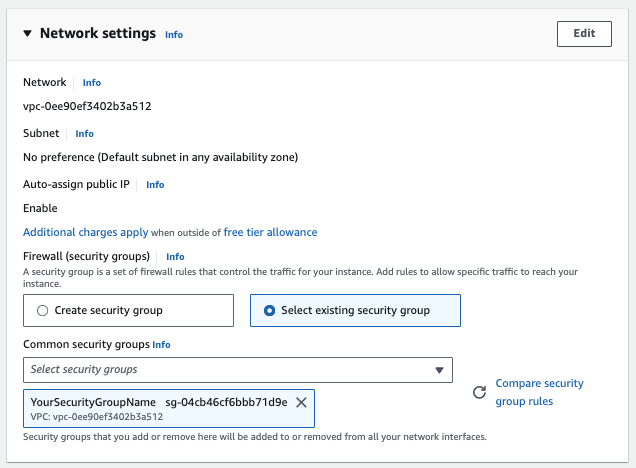The width and height of the screenshot is (636, 468).
Task: Click the VPC ID under Network
Action: click(x=87, y=106)
